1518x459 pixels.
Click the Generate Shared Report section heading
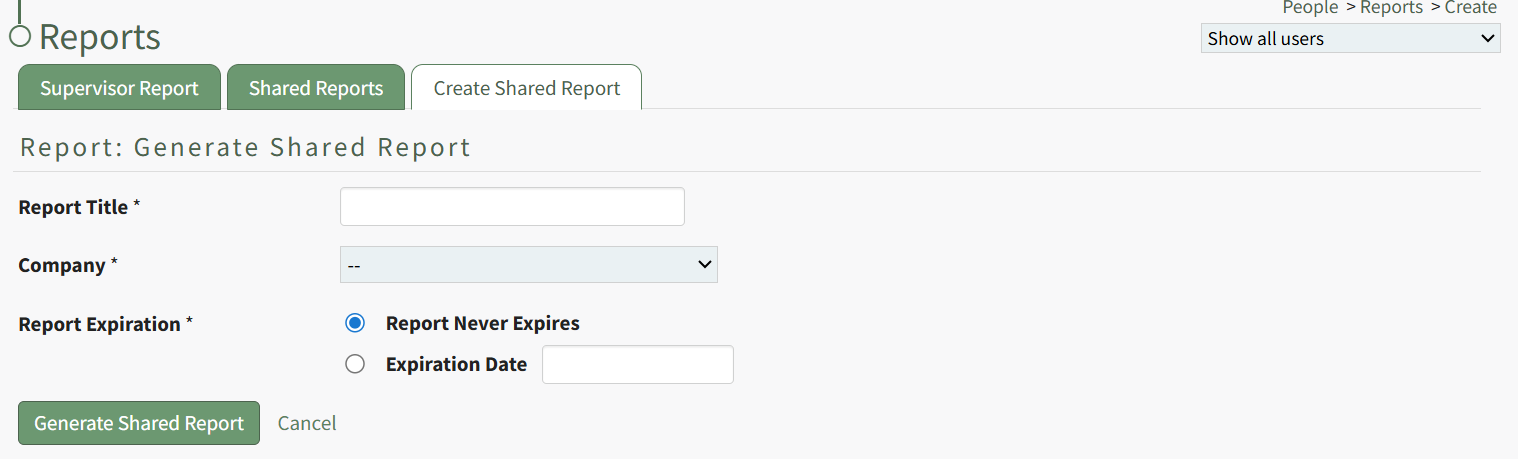[x=245, y=148]
